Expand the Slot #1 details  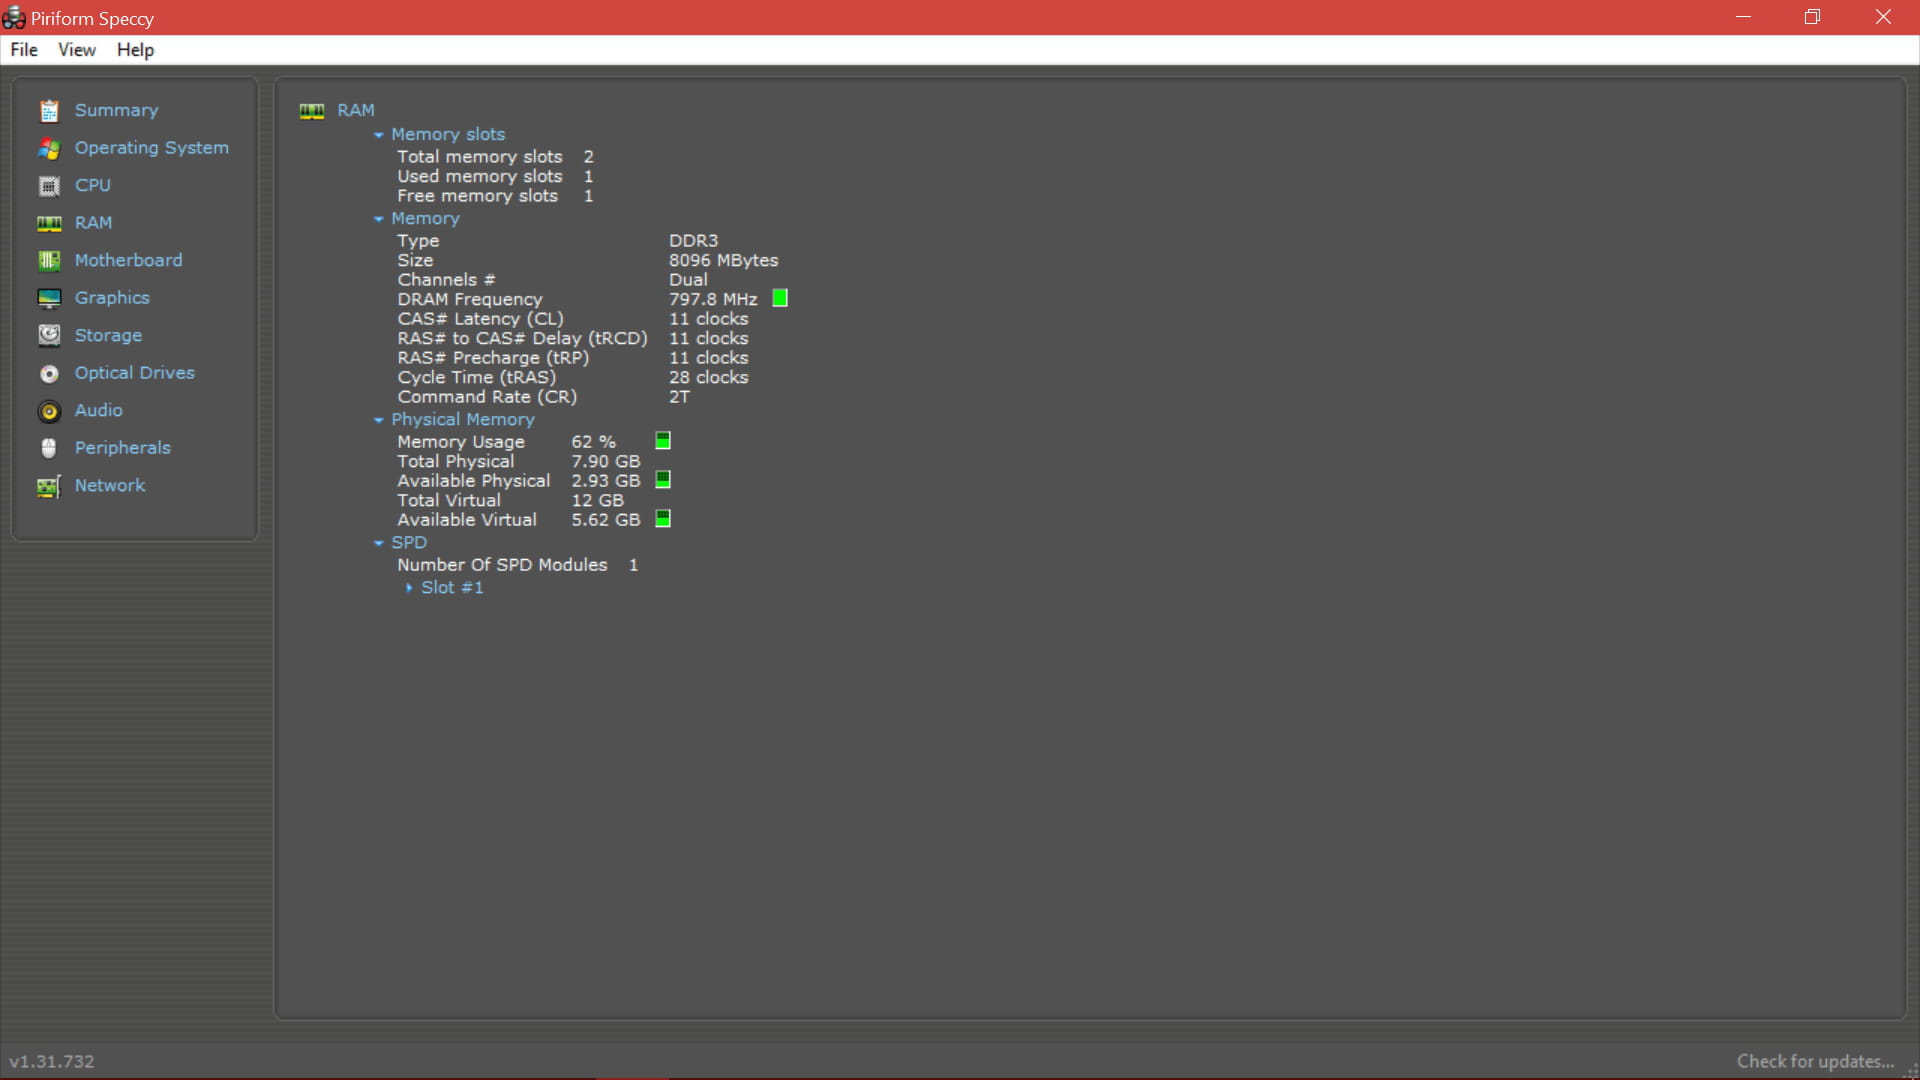[409, 588]
